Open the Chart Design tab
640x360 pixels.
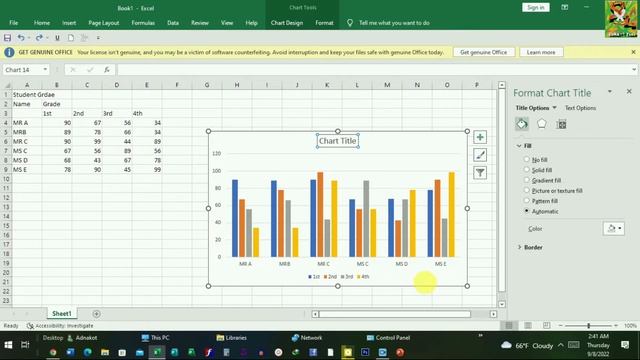tap(287, 23)
